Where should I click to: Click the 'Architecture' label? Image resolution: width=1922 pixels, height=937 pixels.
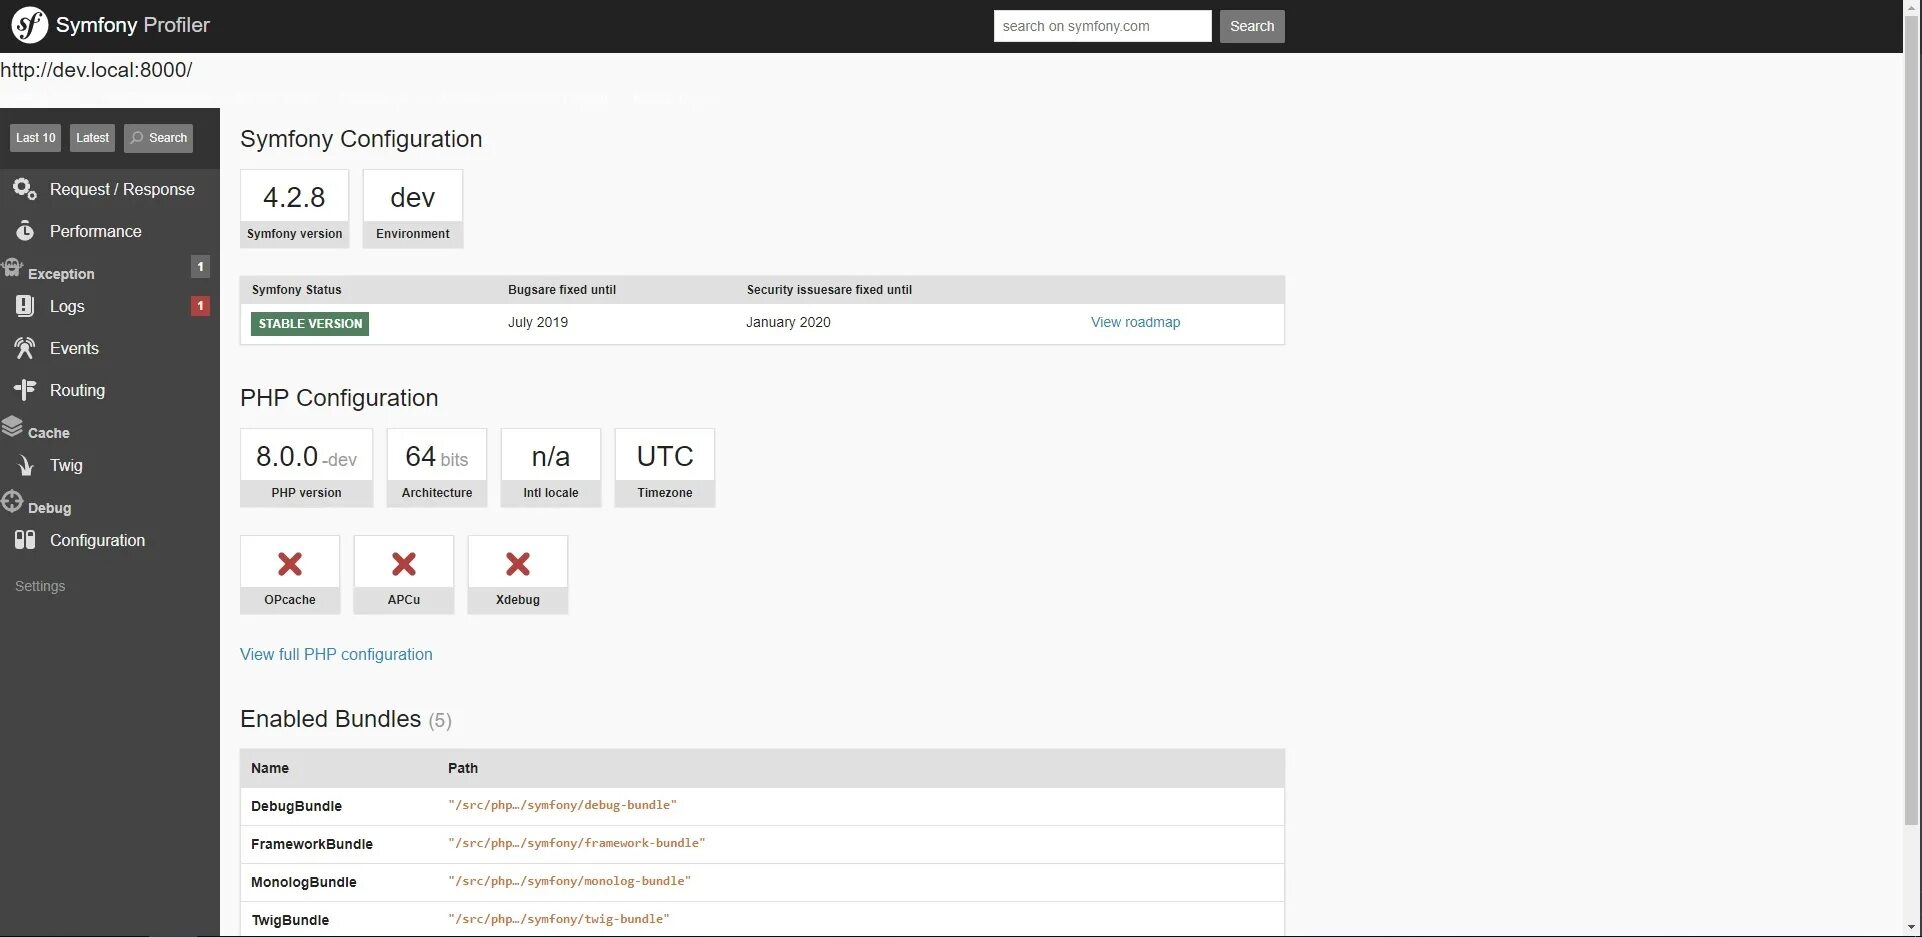(437, 493)
